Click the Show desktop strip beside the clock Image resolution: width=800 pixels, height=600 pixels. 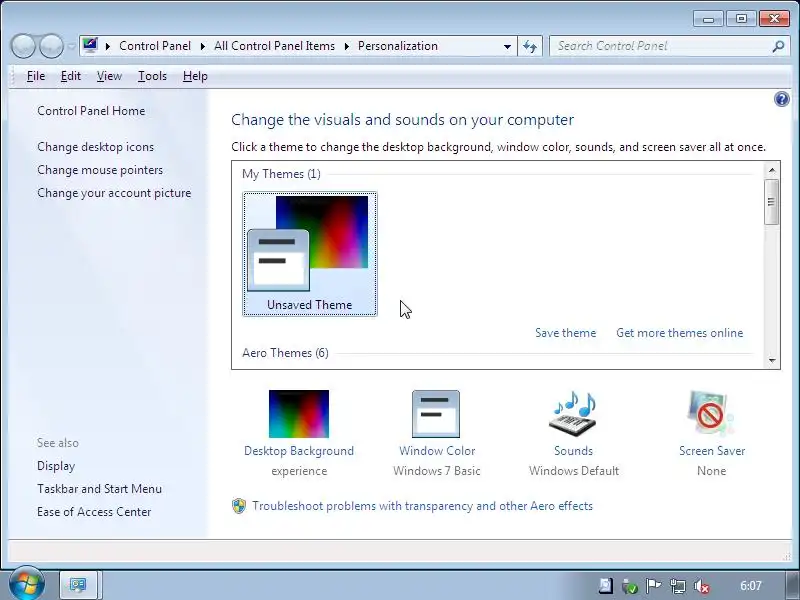pyautogui.click(x=790, y=585)
